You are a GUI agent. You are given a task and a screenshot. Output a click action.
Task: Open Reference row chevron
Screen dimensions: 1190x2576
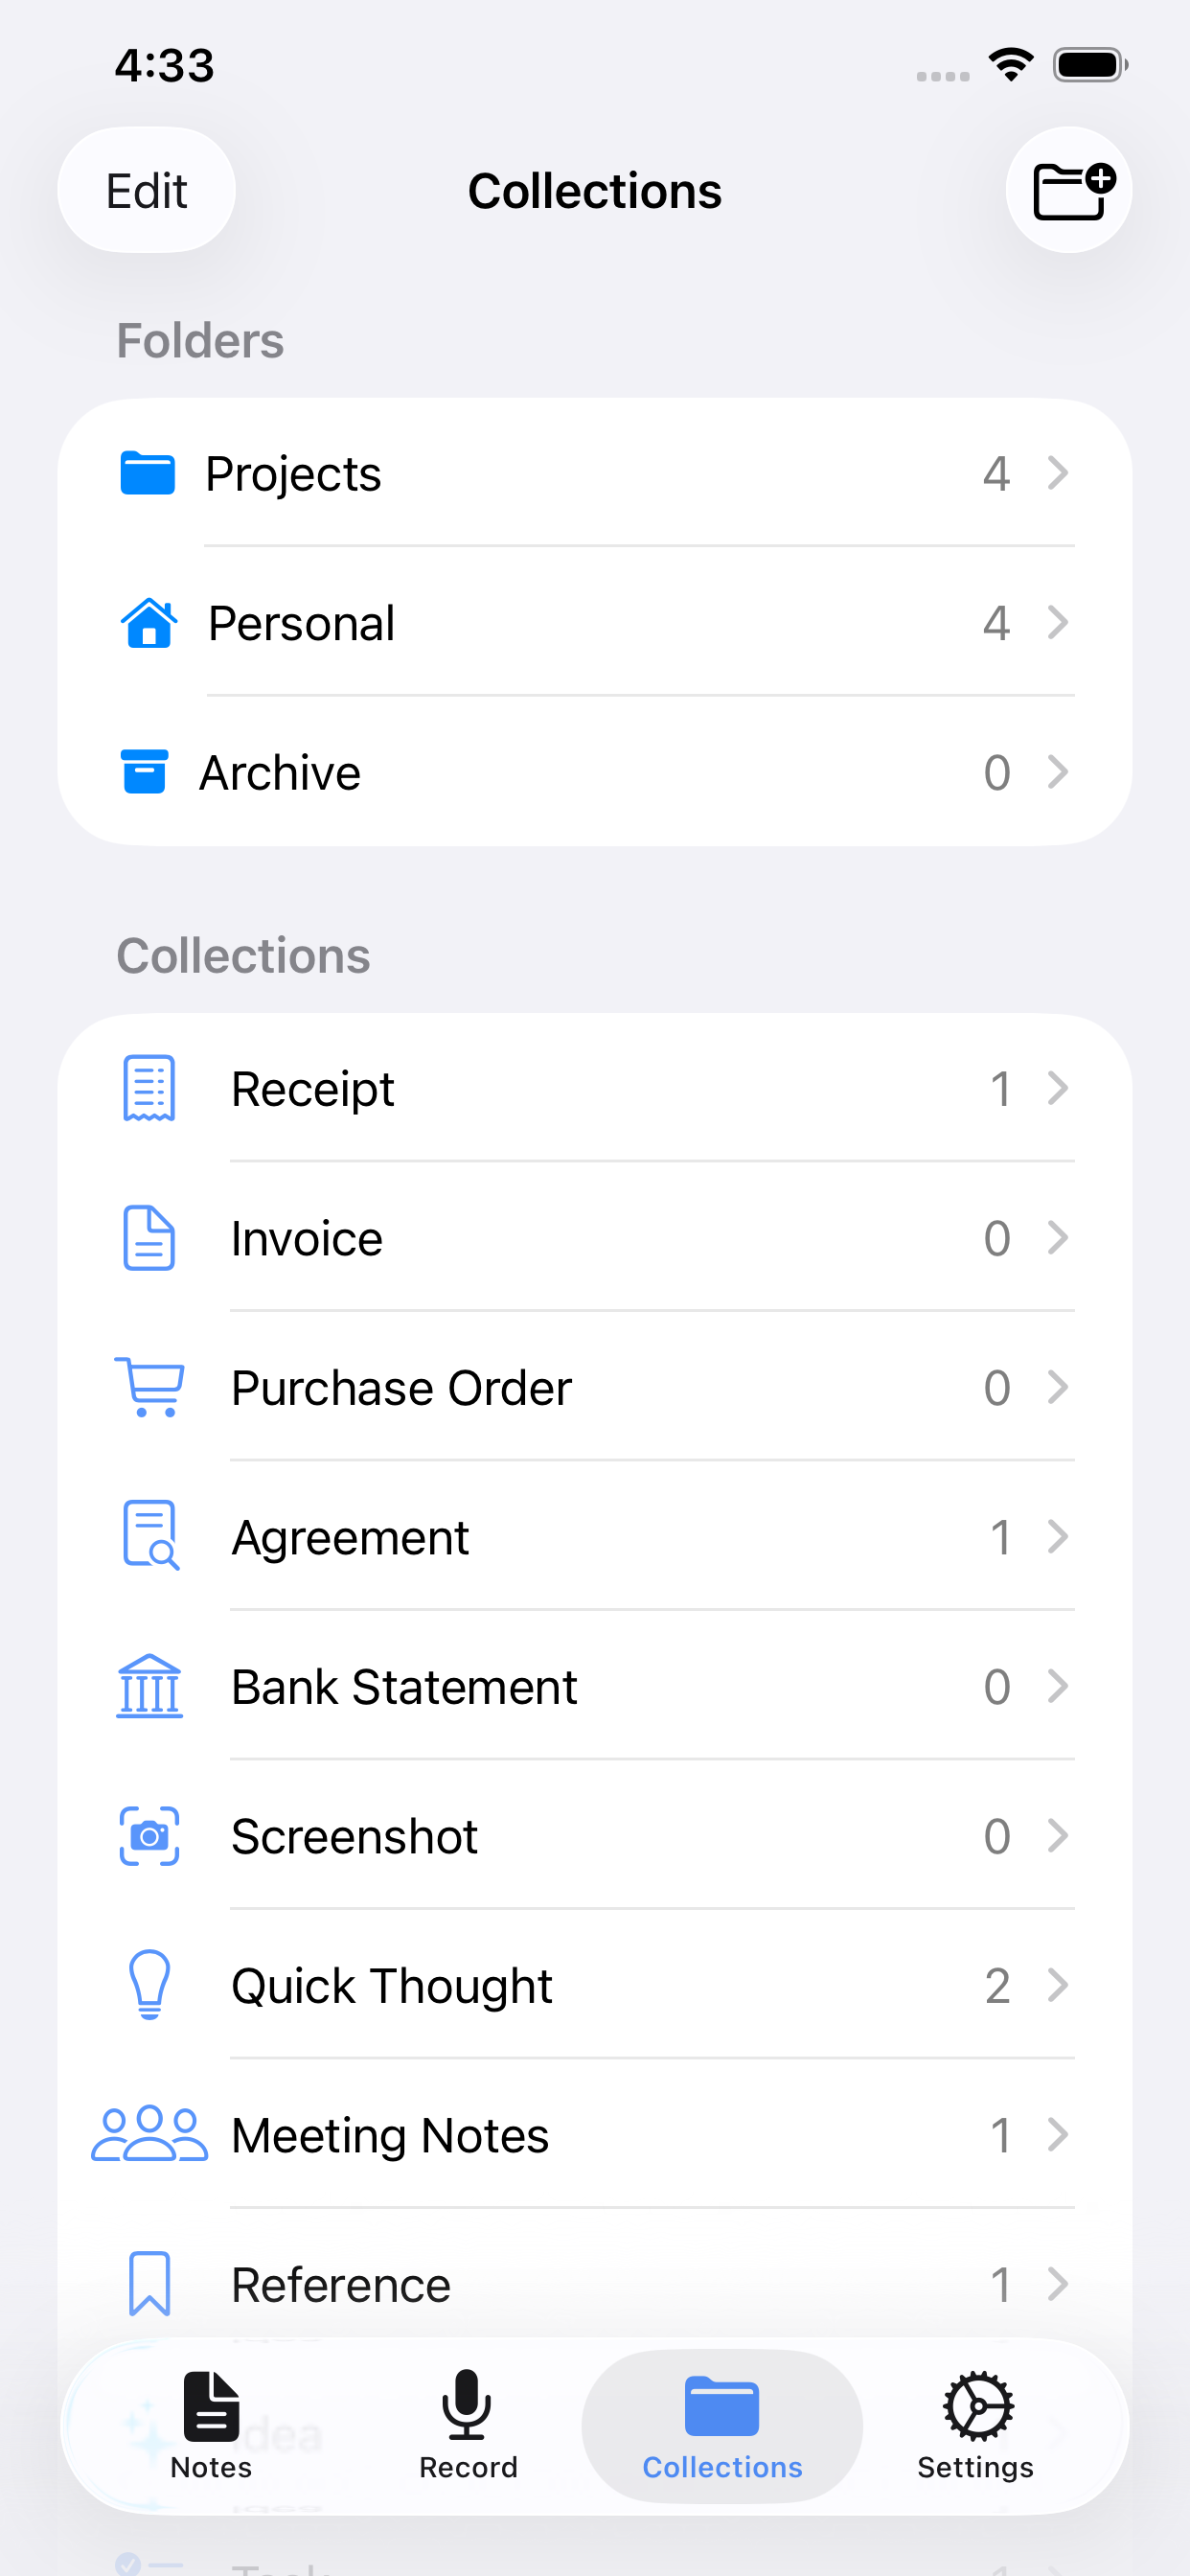[x=1058, y=2284]
